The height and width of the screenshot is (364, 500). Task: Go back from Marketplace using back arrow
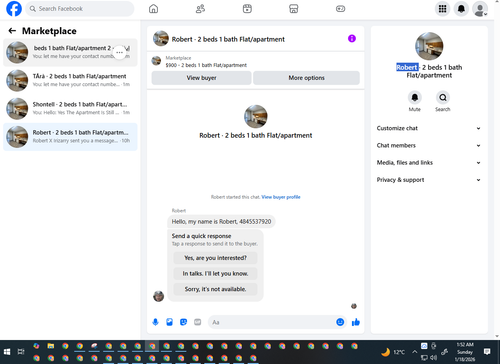pyautogui.click(x=12, y=31)
